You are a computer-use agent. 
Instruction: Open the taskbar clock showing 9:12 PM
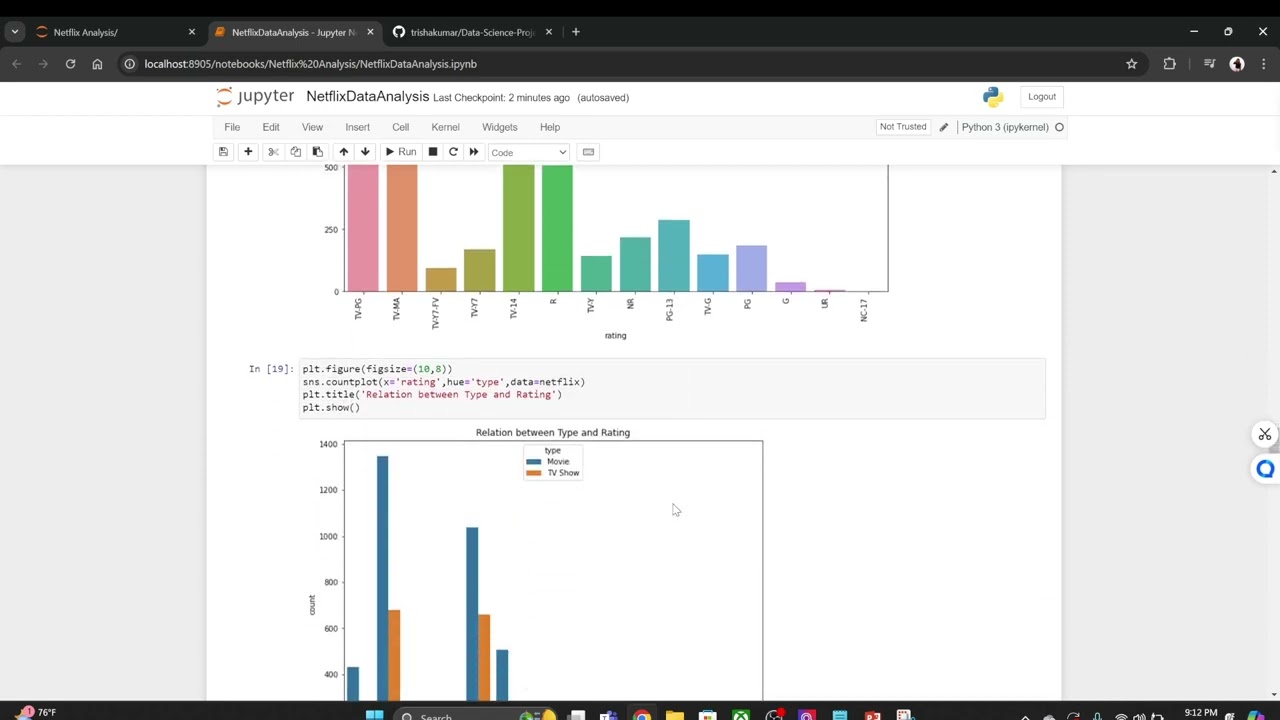coord(1201,714)
